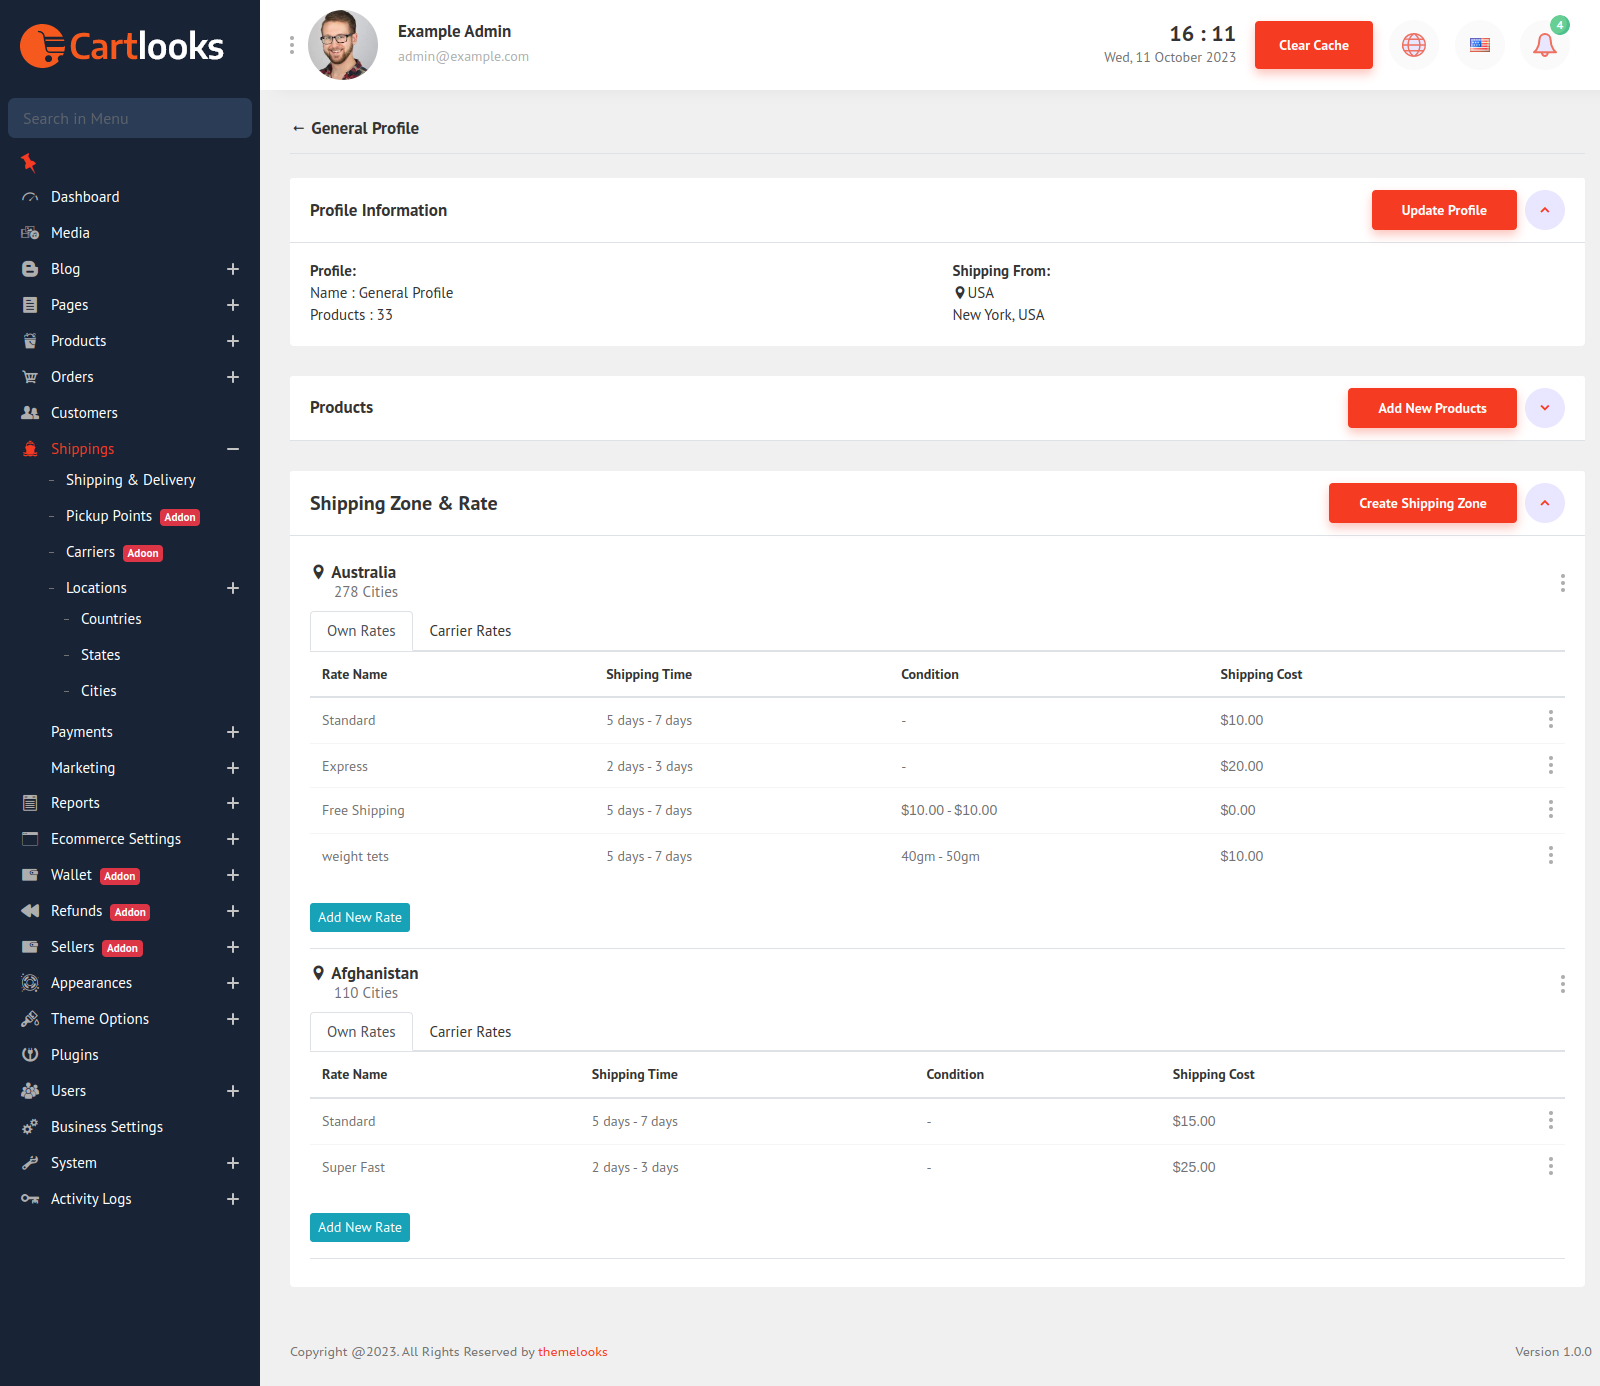Expand the Products sidebar menu
The height and width of the screenshot is (1386, 1600).
point(233,340)
